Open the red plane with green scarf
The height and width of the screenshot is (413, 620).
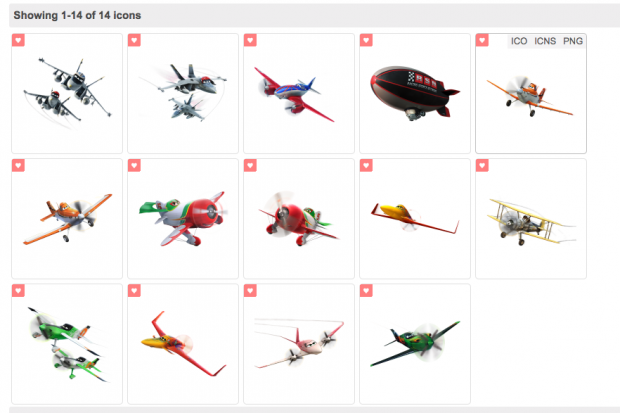tap(183, 219)
